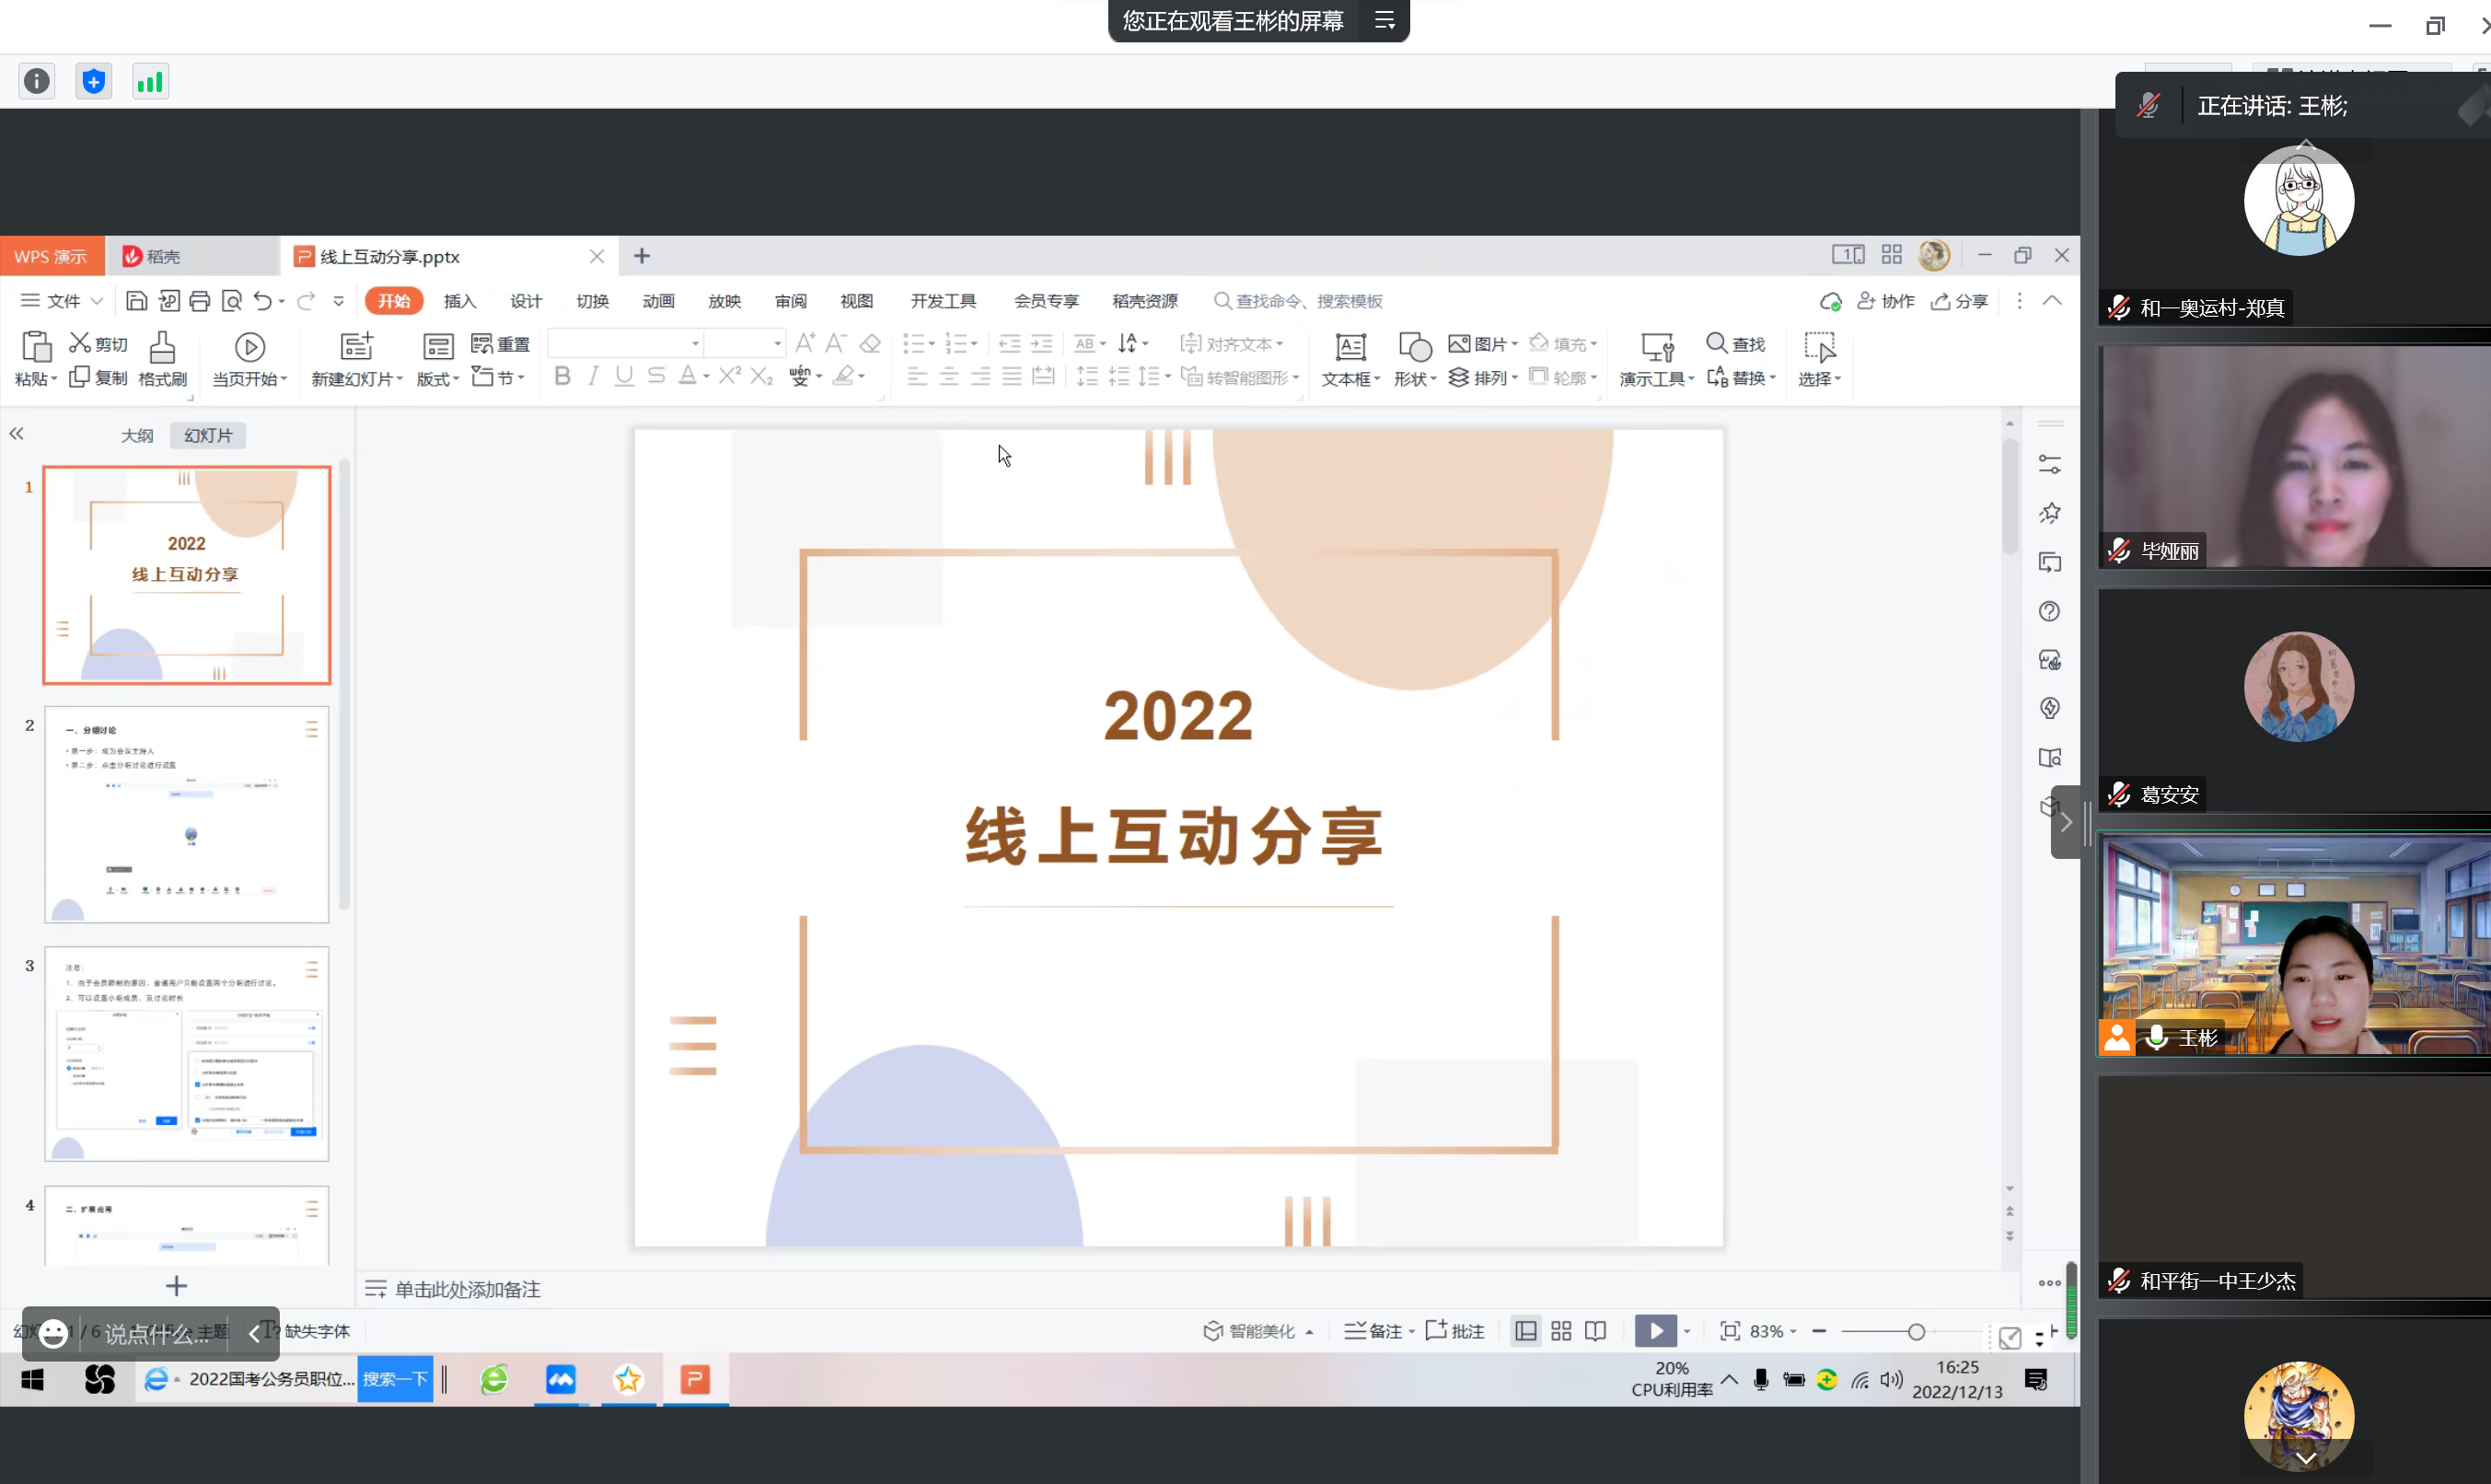This screenshot has height=1484, width=2491.
Task: Switch to the 大纲 (Outline) pane tab
Action: coord(137,435)
